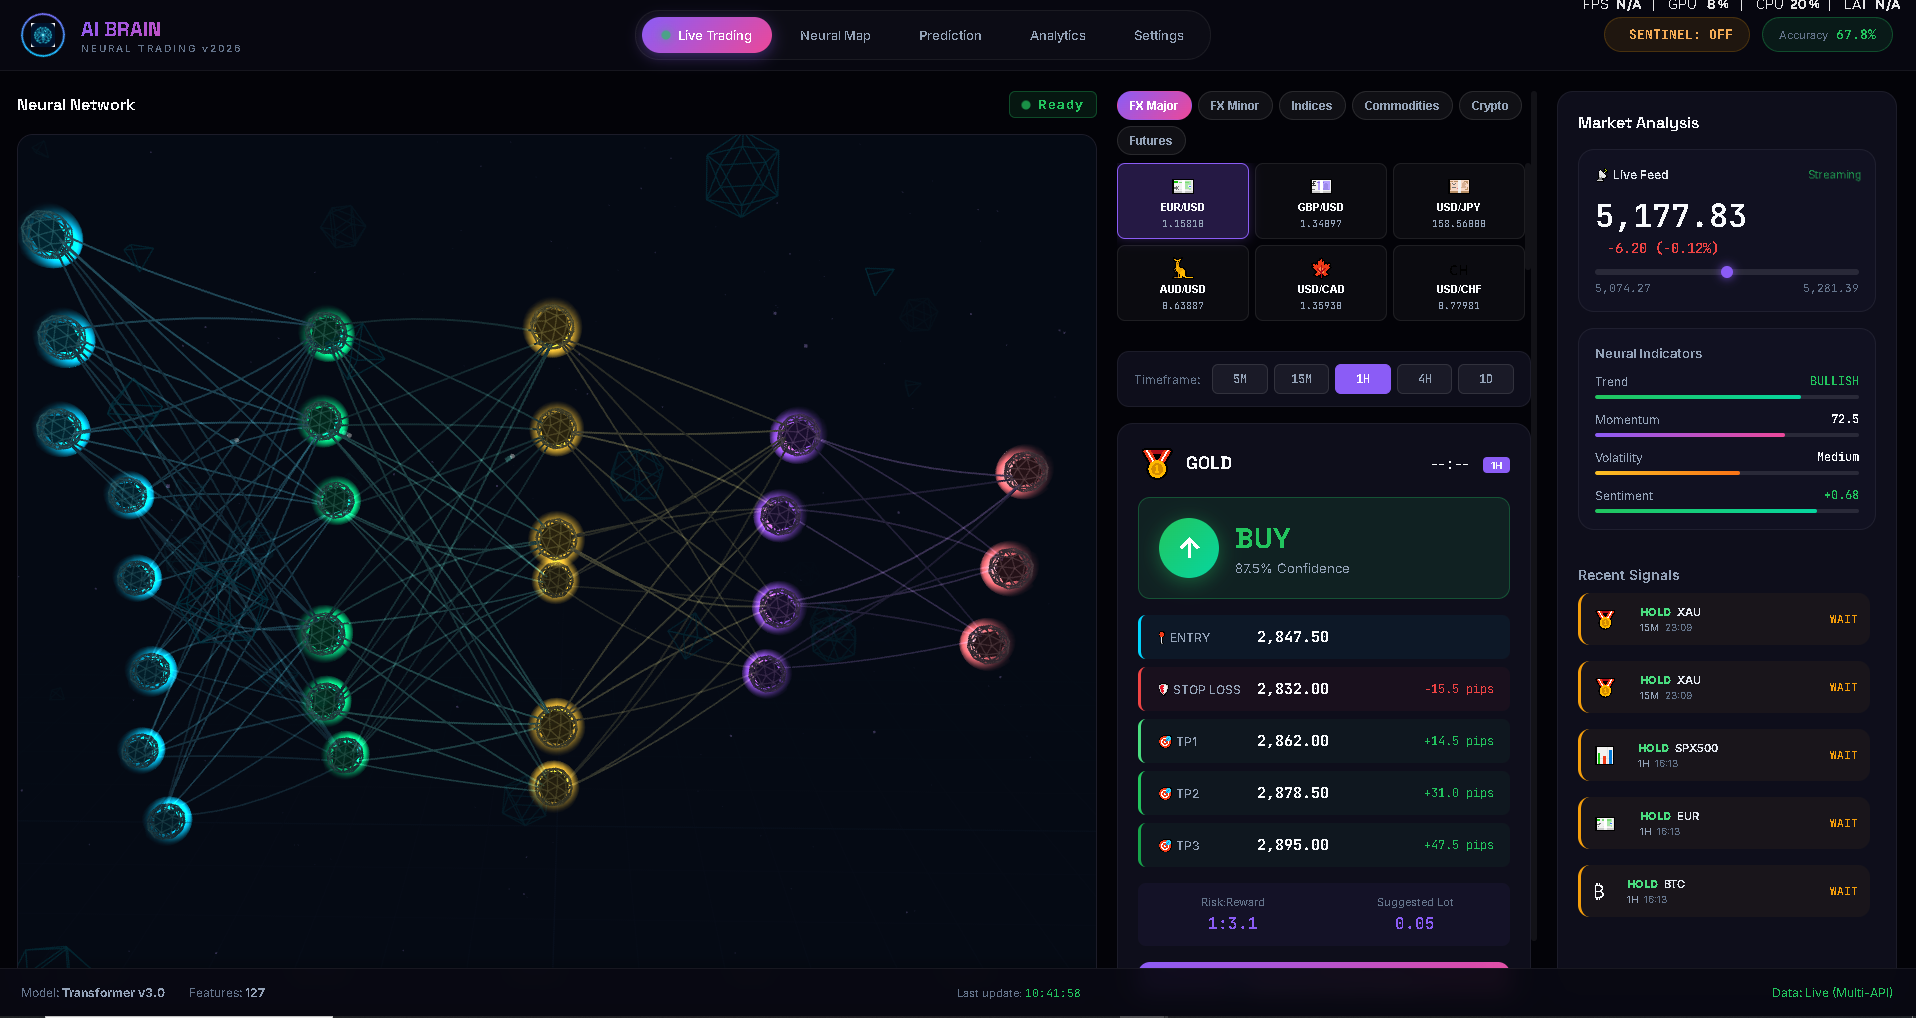
Task: Open the SPX500 chart signal icon
Action: point(1604,755)
